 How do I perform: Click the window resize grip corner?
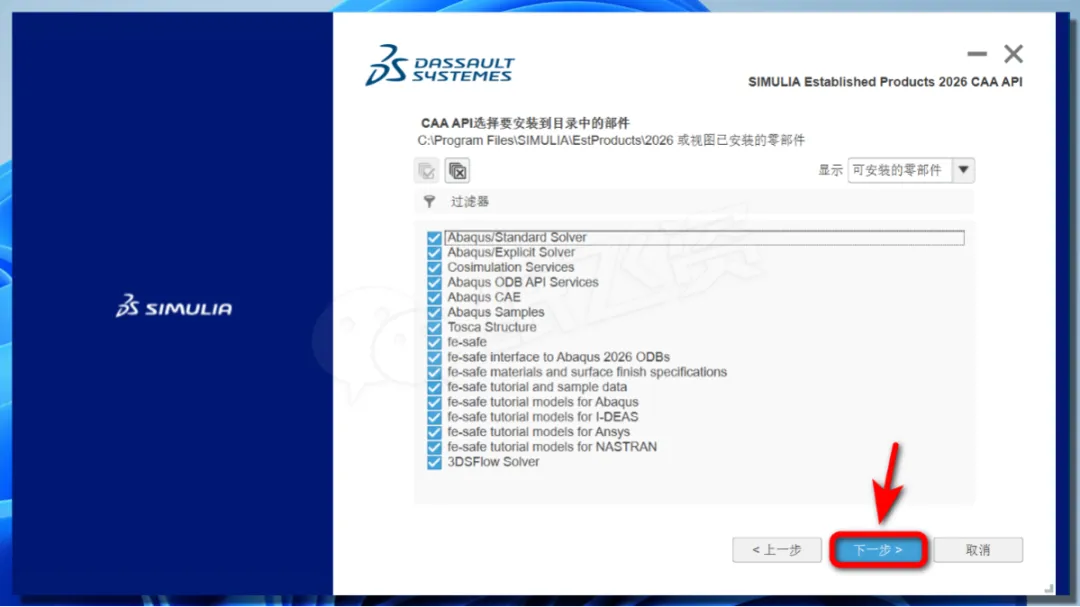click(1048, 588)
